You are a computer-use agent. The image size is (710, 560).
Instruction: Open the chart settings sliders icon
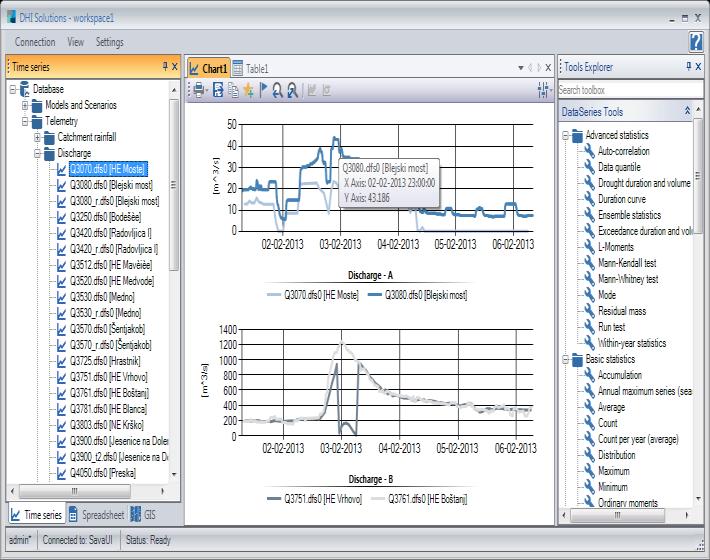[543, 90]
